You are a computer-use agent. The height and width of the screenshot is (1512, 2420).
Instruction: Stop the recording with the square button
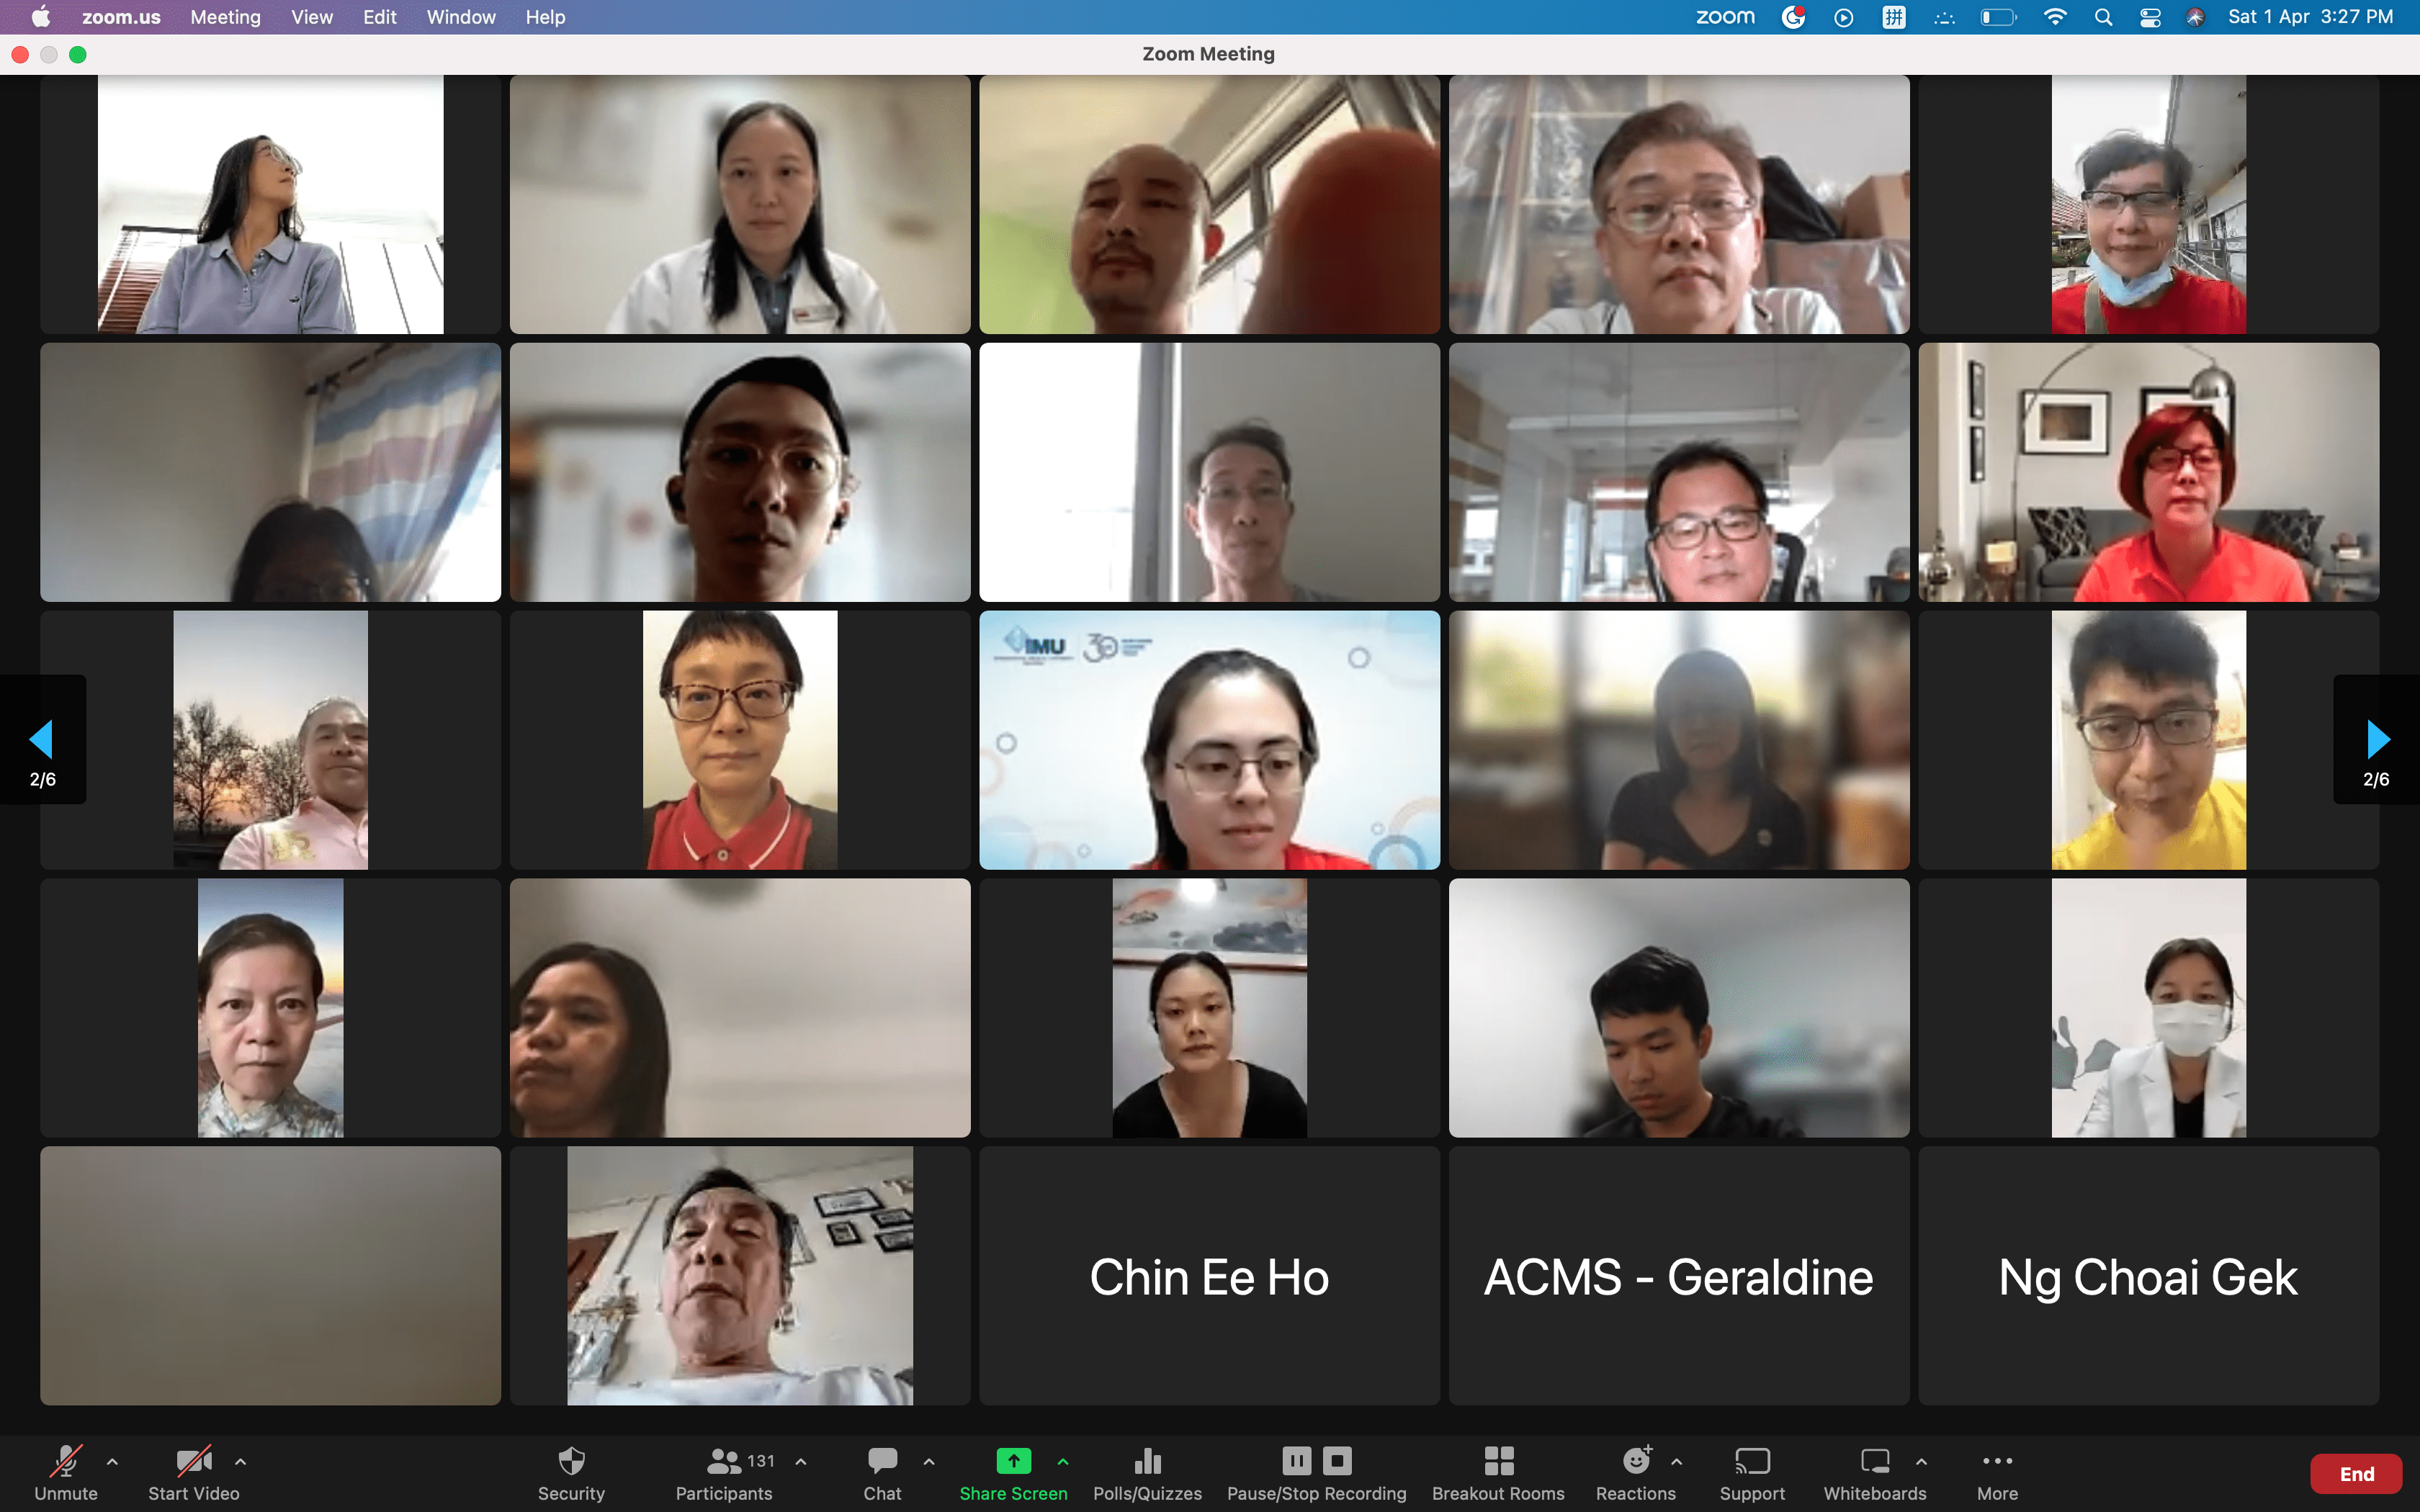click(1337, 1461)
